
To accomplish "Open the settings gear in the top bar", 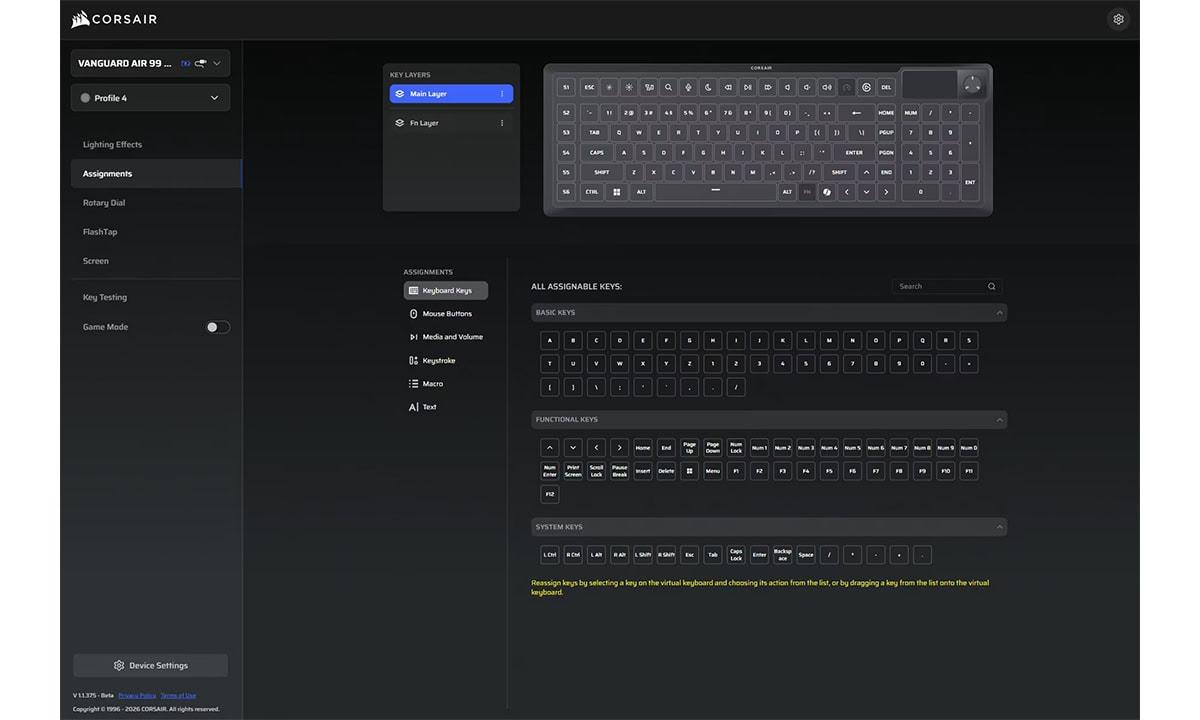I will click(1118, 19).
